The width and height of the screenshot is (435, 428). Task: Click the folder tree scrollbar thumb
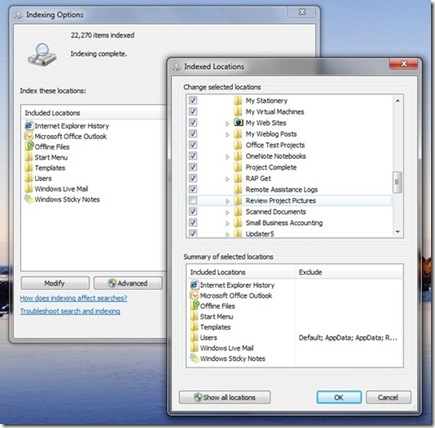click(397, 182)
